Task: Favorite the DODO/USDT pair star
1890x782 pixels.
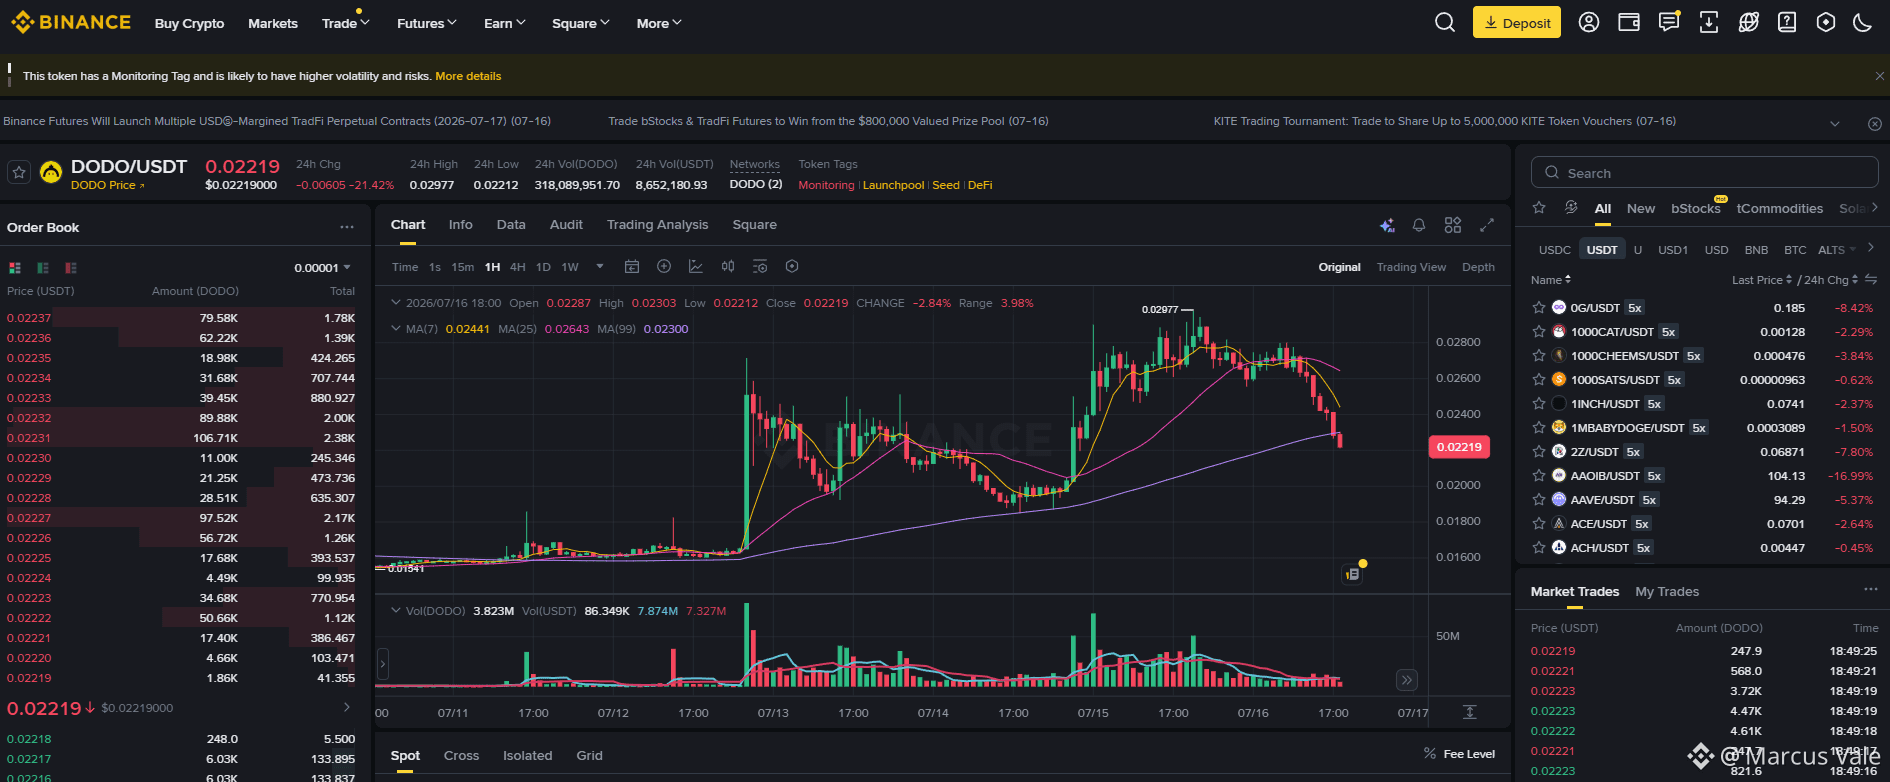Action: click(x=19, y=173)
